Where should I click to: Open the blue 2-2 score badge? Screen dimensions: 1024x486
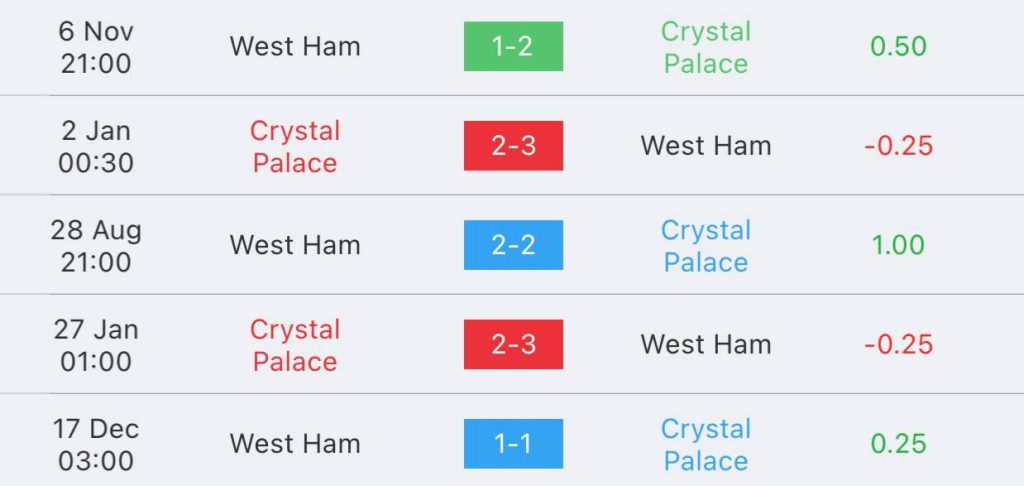pos(513,245)
